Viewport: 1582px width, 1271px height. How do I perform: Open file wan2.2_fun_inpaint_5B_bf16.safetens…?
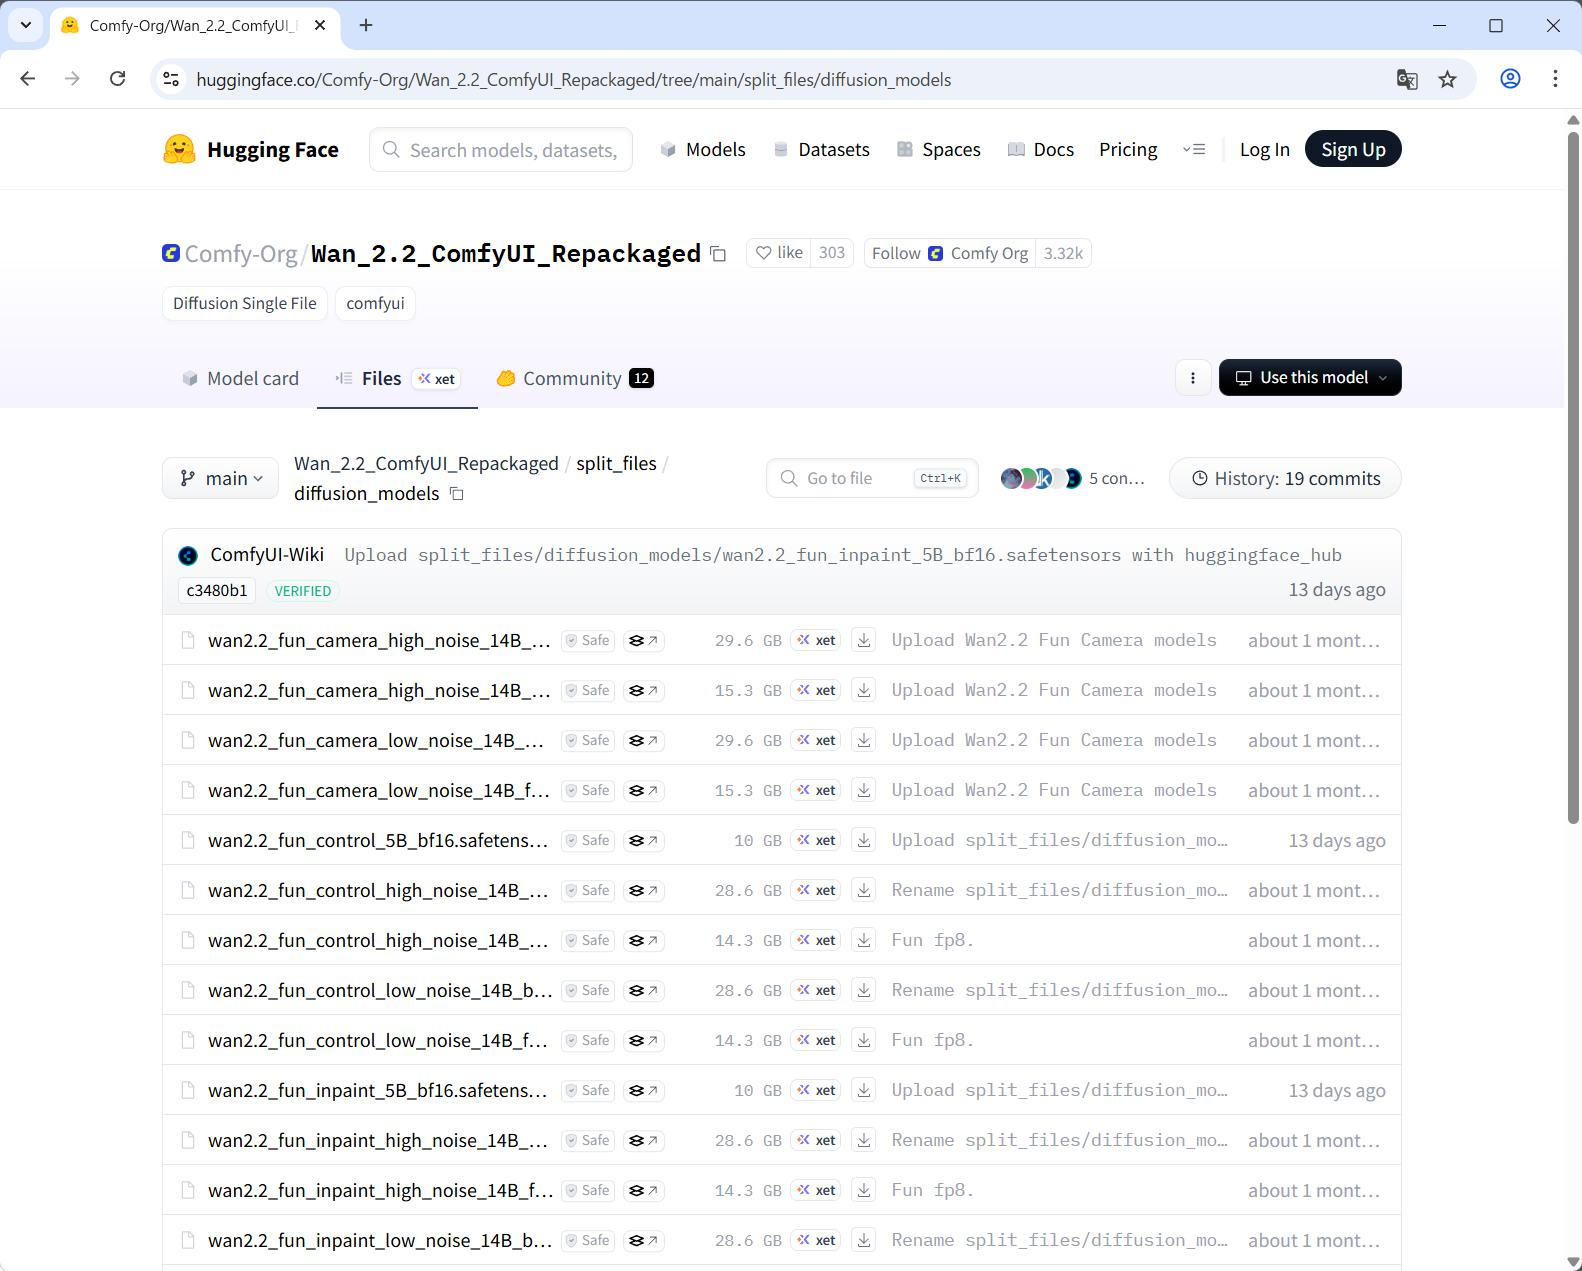coord(378,1090)
